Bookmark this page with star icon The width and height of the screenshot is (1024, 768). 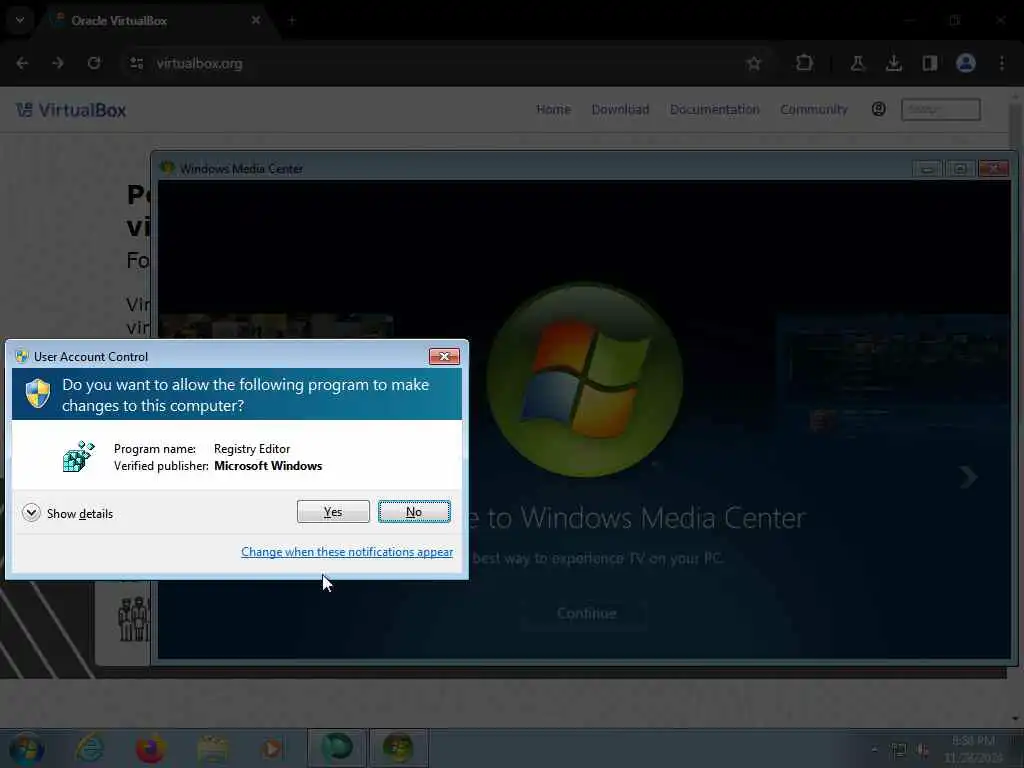[x=754, y=63]
